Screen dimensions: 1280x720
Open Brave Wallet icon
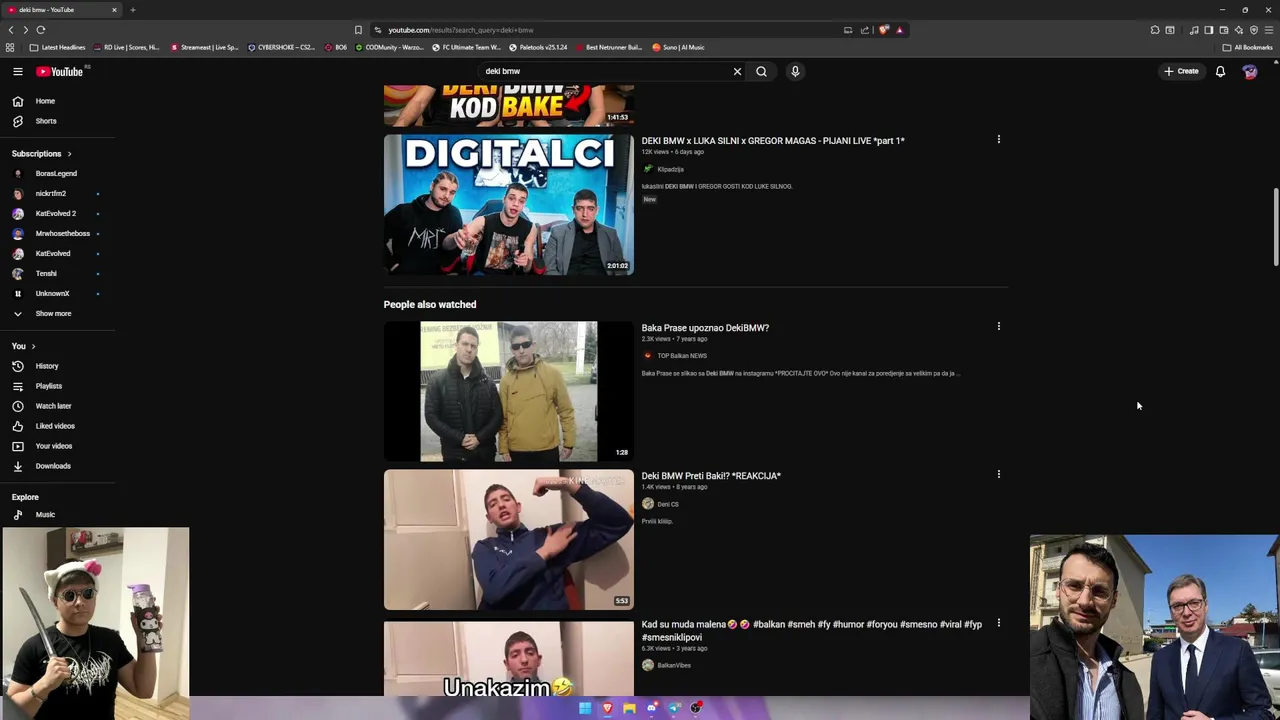coord(1223,30)
